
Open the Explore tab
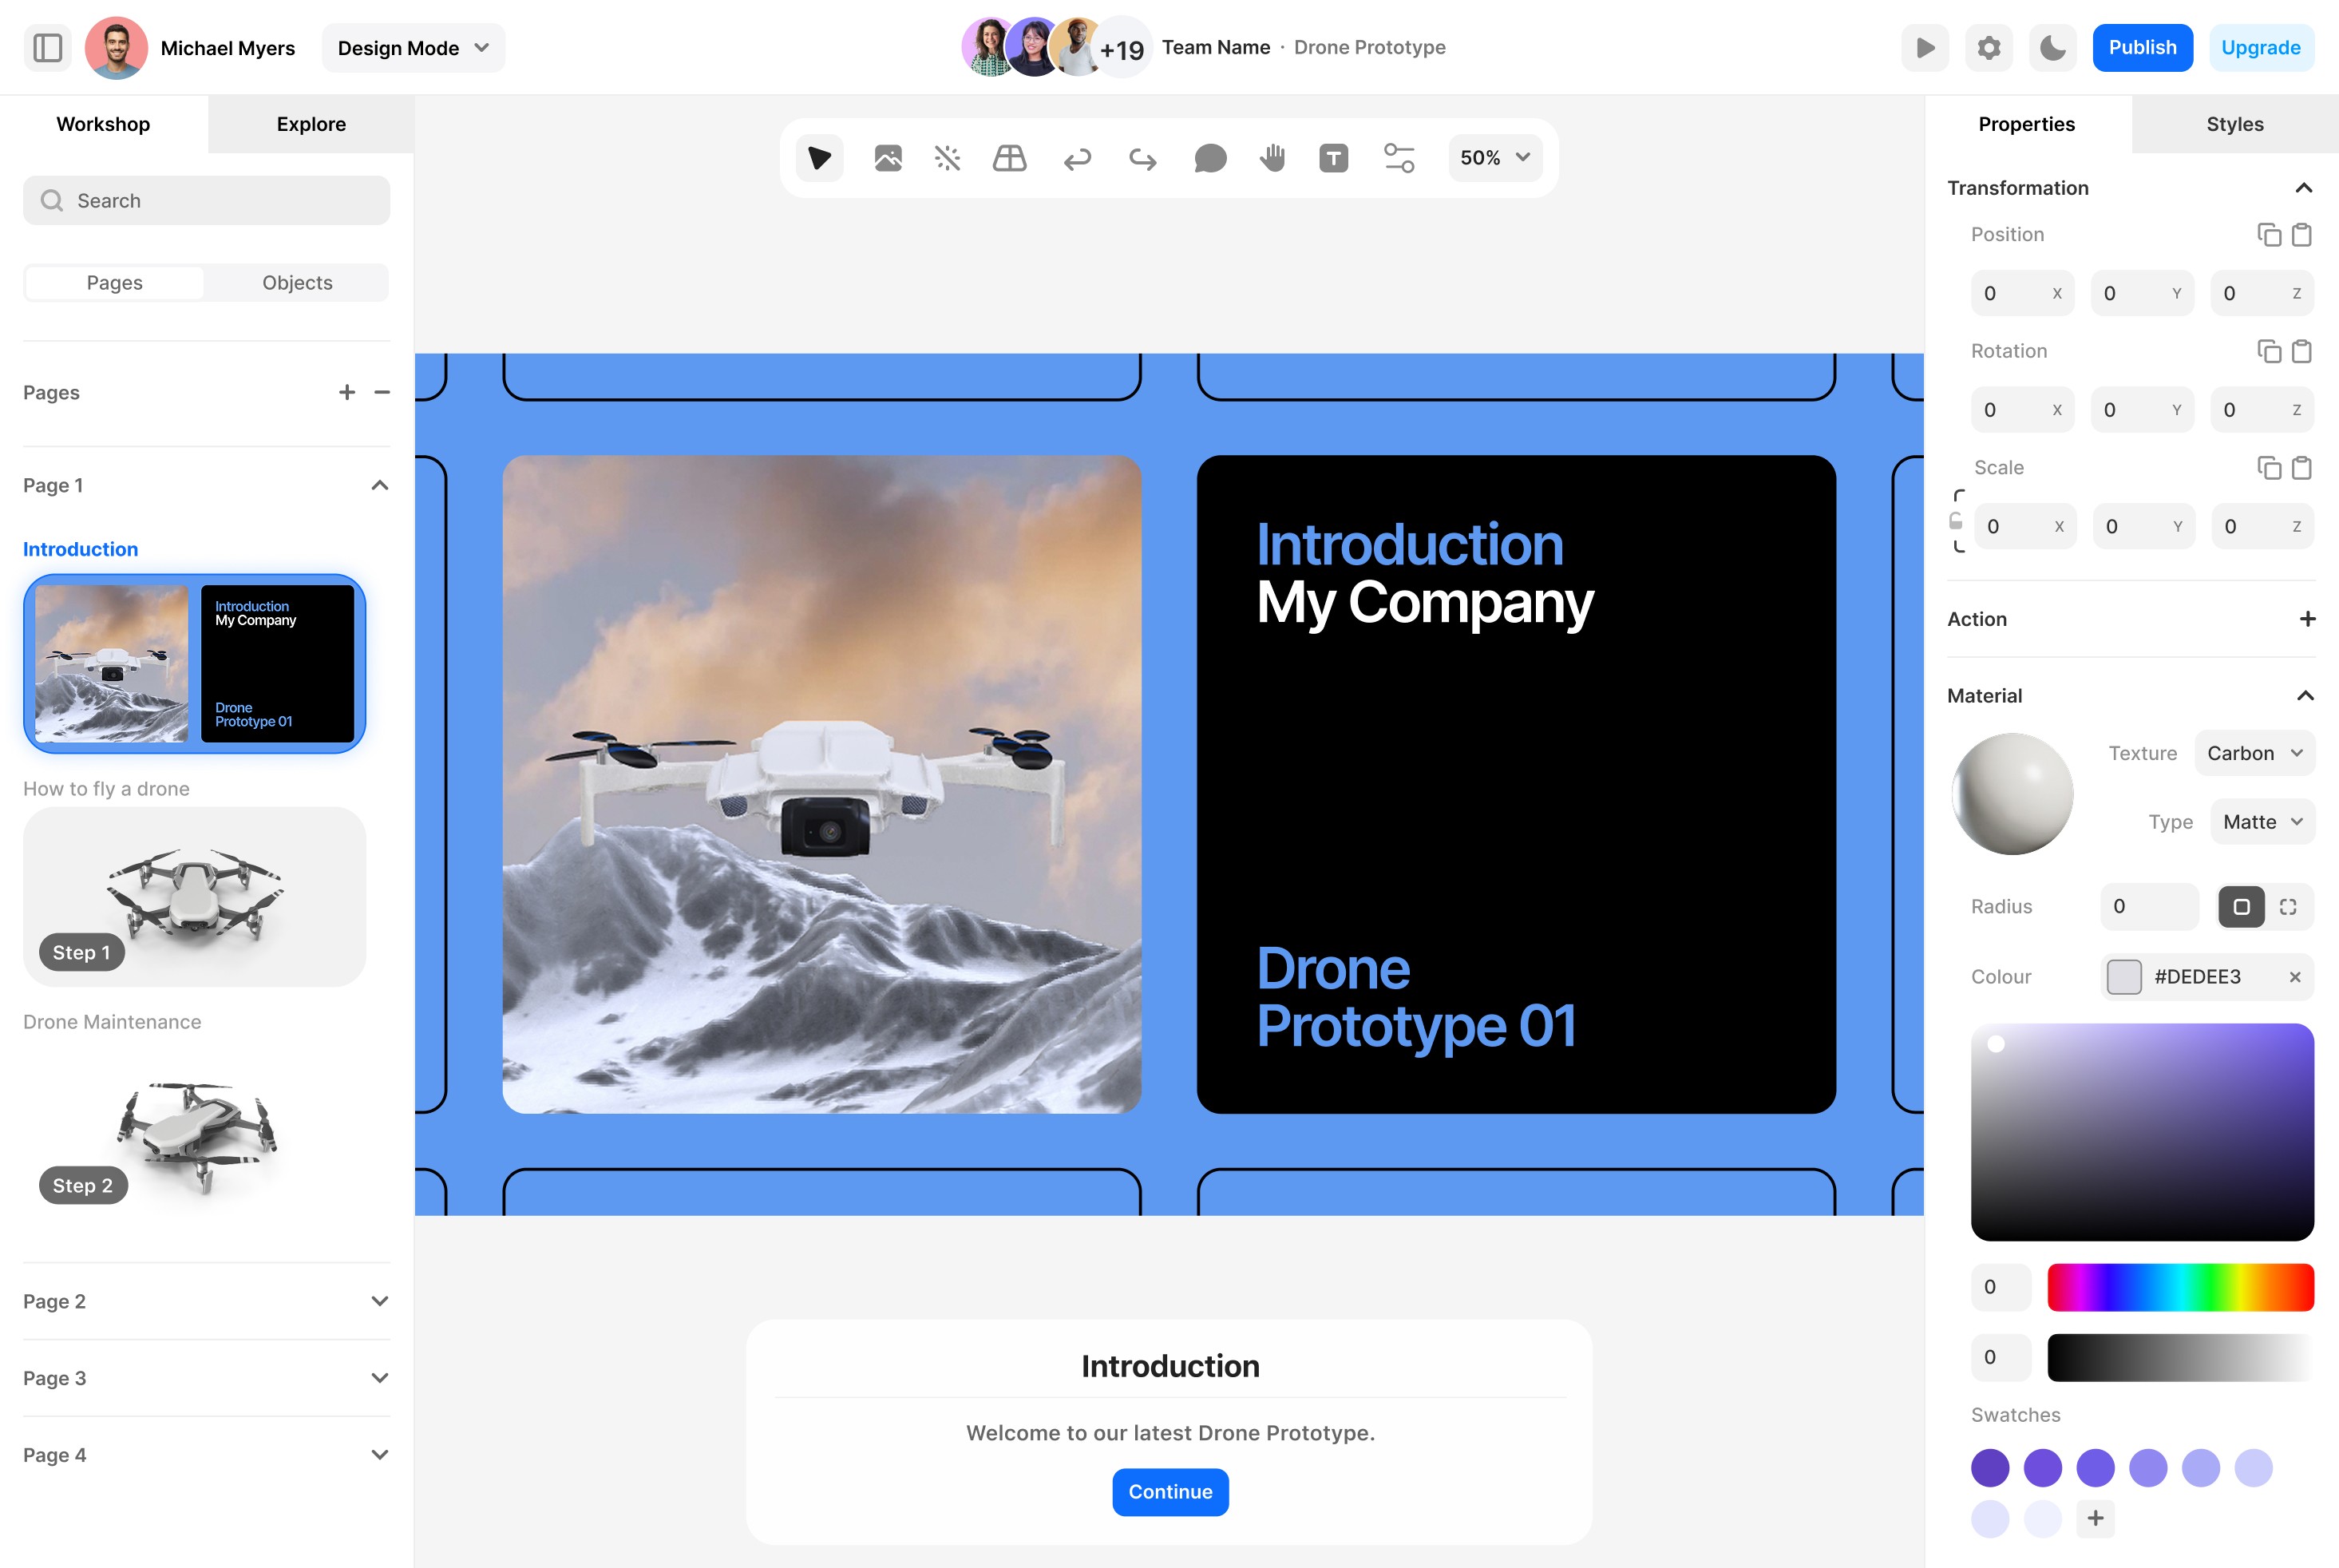pos(311,124)
